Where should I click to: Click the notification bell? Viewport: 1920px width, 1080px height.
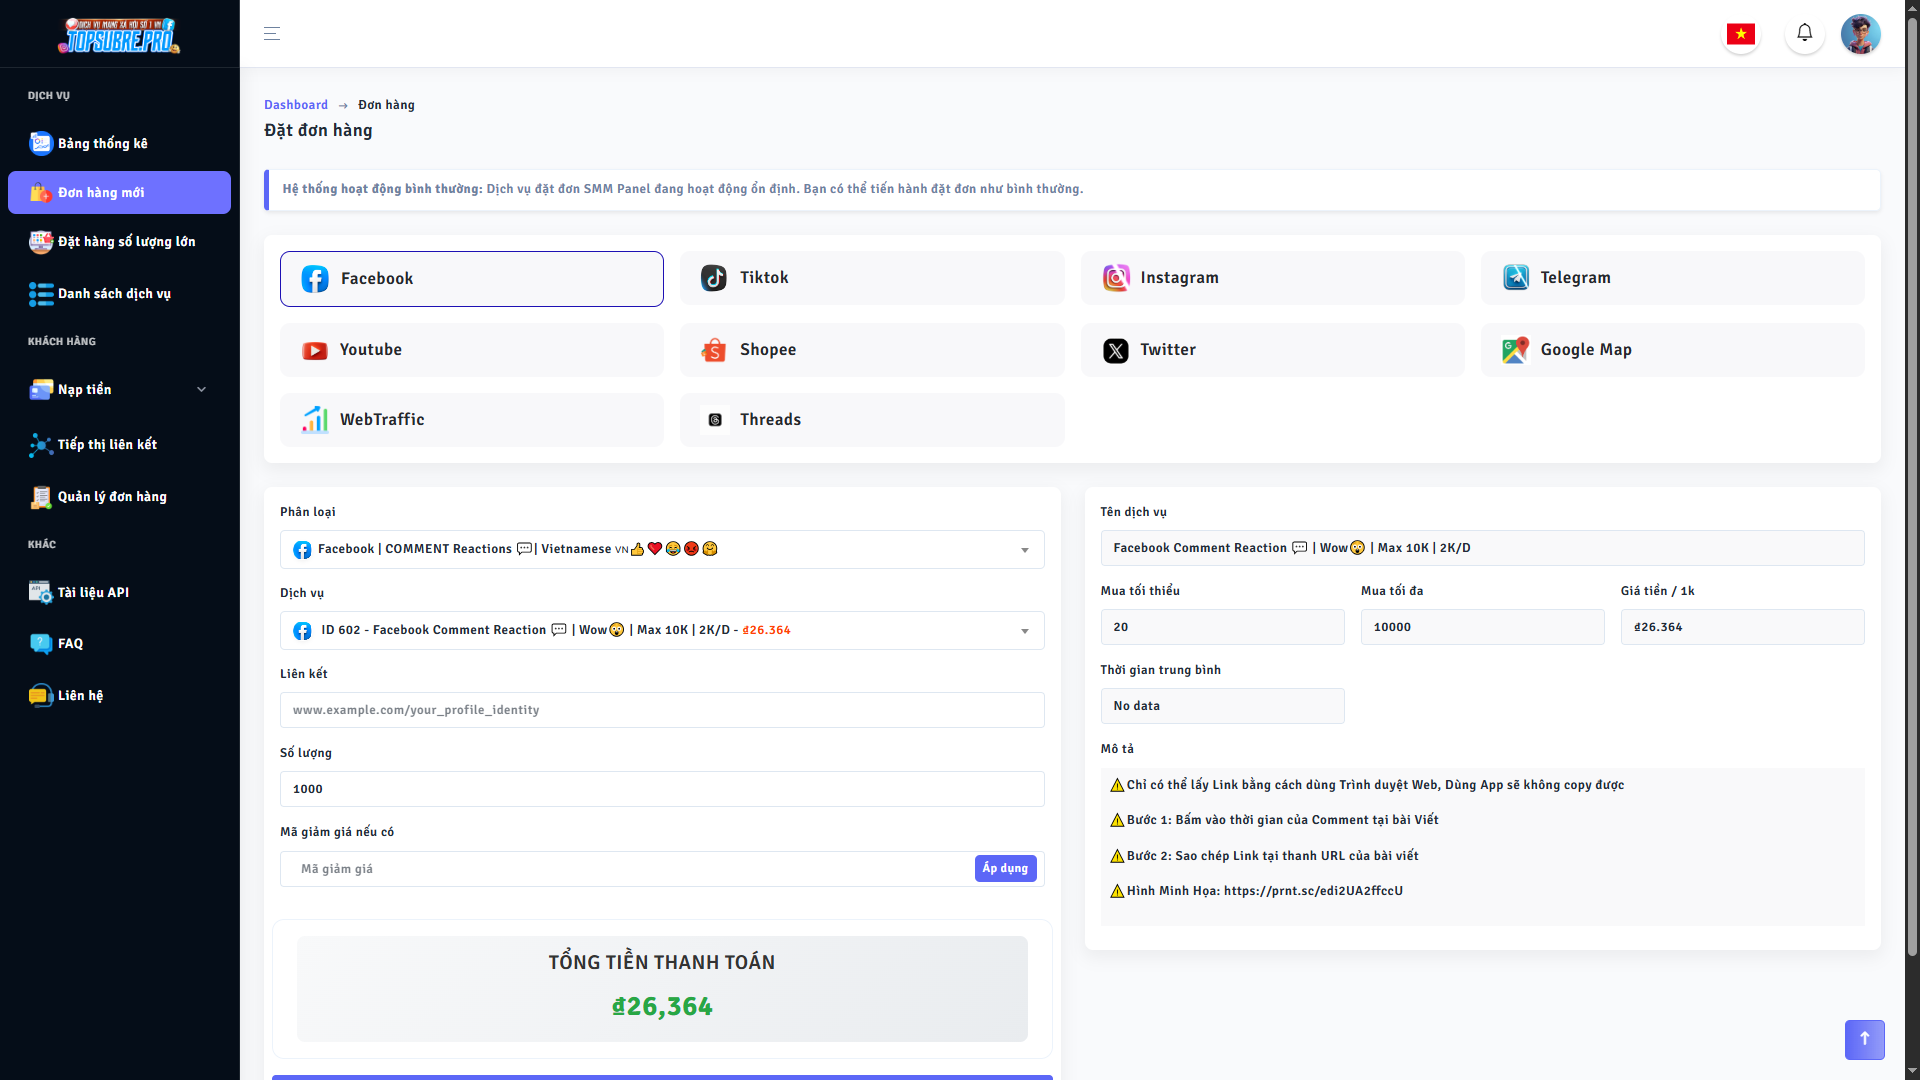point(1804,33)
